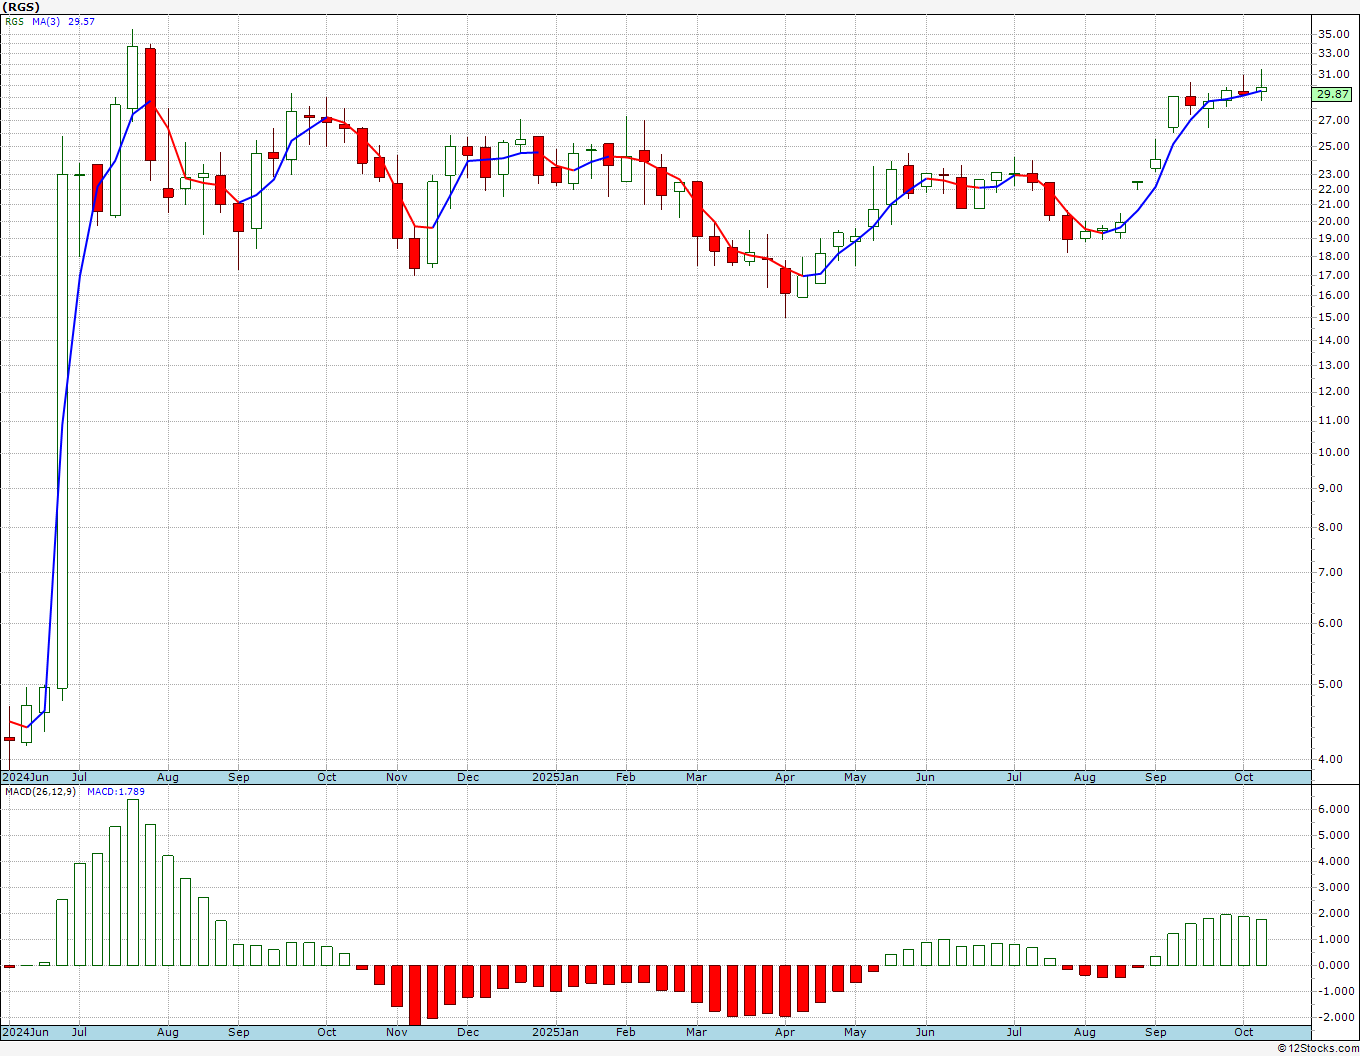Click 2024Jun on the price chart date axis

click(25, 777)
